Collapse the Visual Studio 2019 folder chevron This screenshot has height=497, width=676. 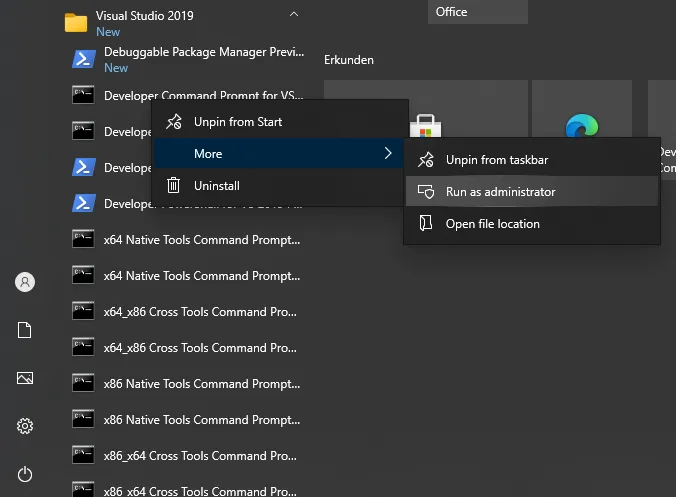coord(293,15)
